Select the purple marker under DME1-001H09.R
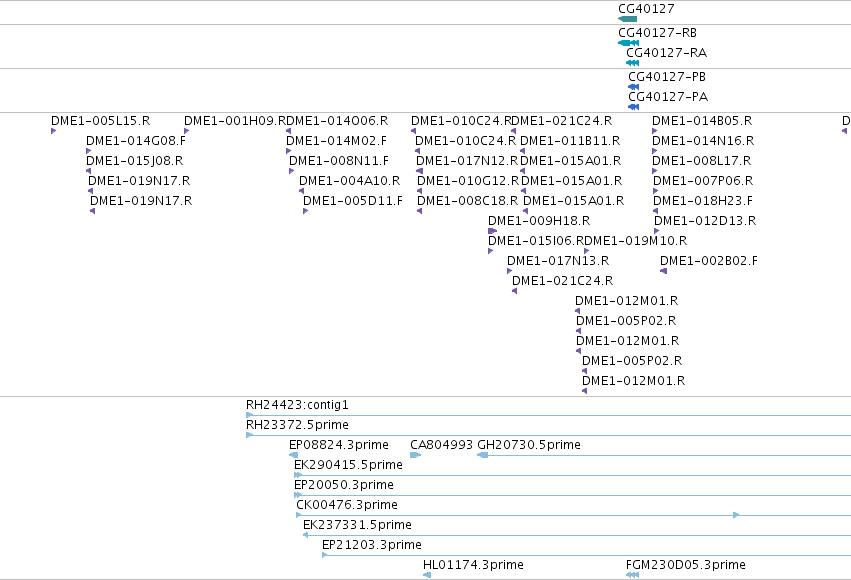The image size is (851, 580). point(186,131)
